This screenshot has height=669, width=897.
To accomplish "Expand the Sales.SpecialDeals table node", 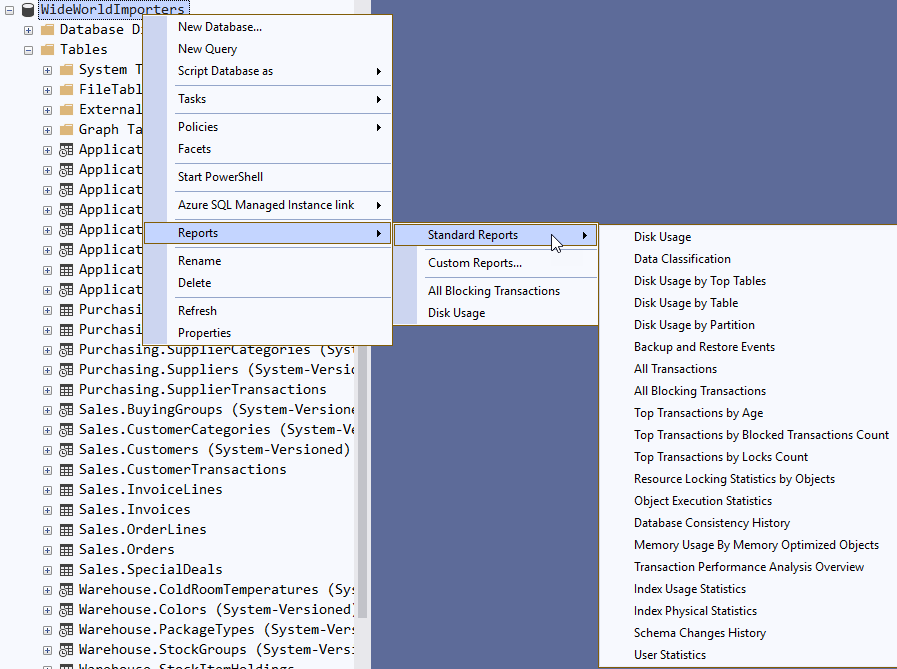I will click(47, 571).
